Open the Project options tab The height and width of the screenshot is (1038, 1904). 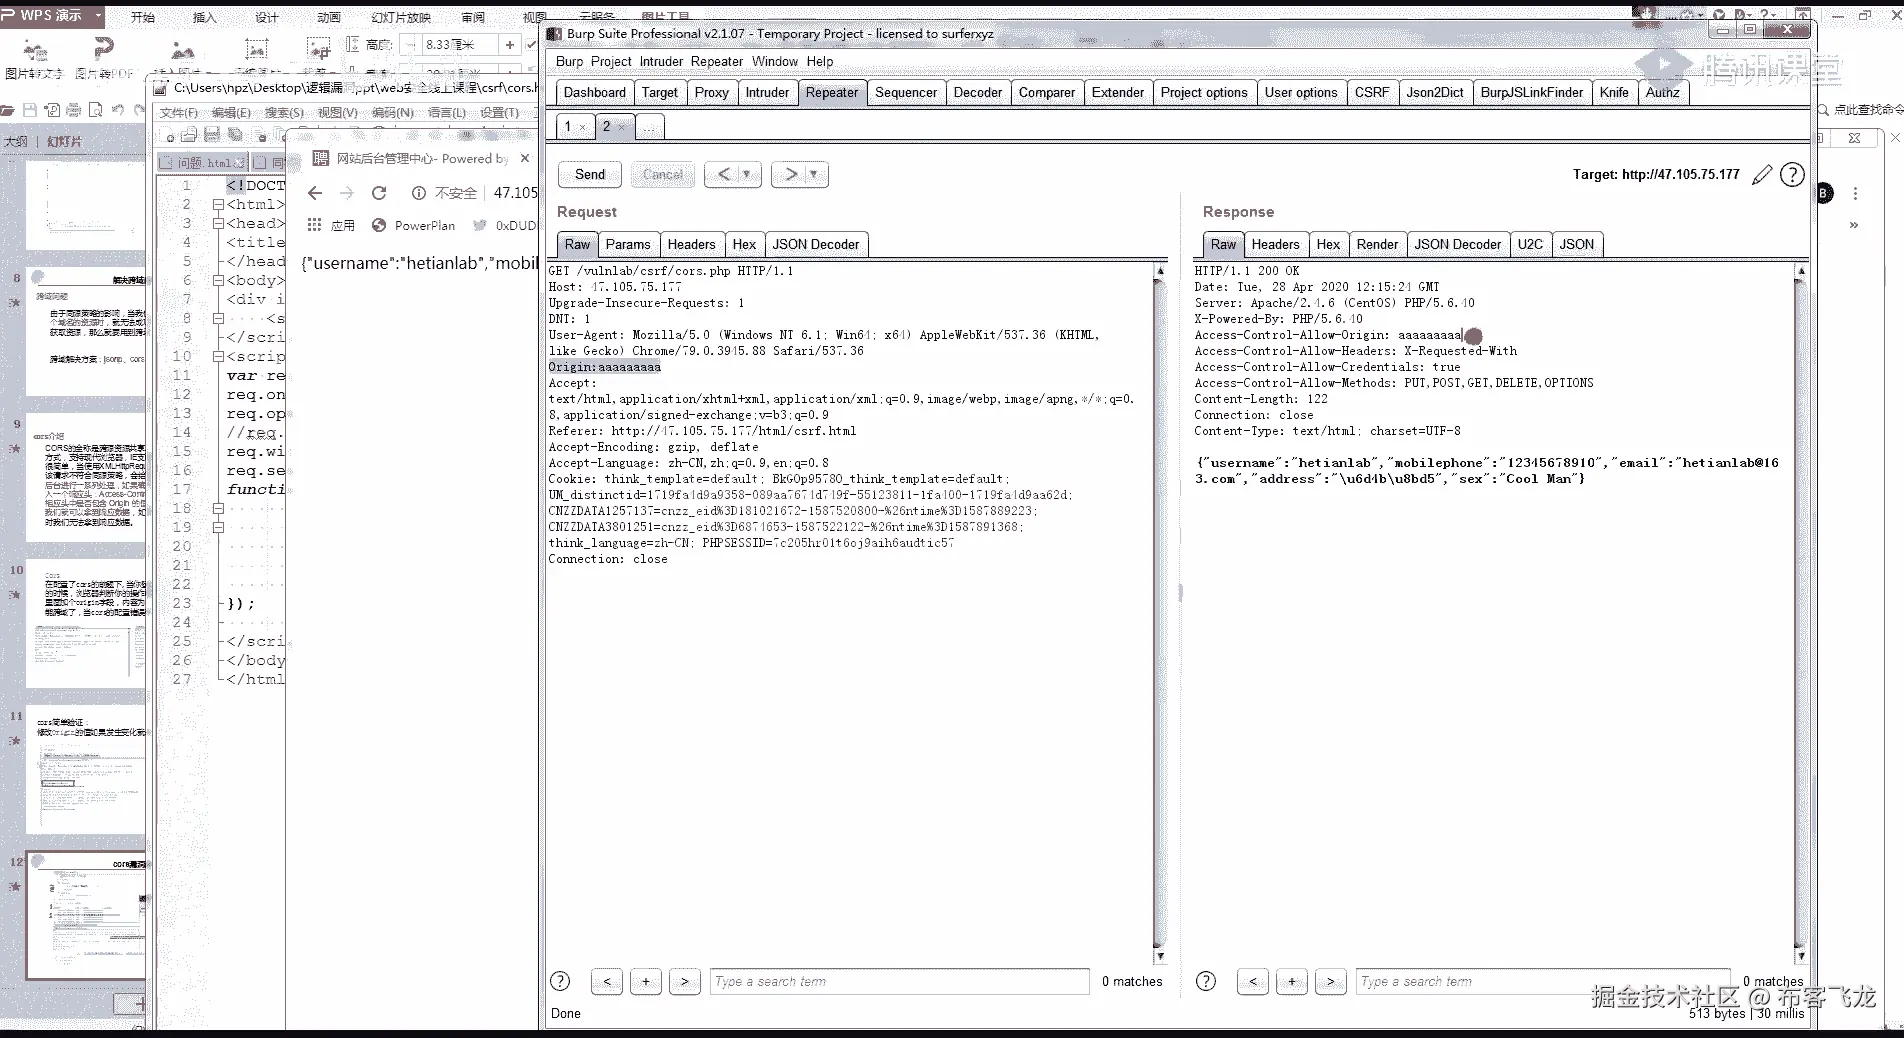tap(1204, 93)
